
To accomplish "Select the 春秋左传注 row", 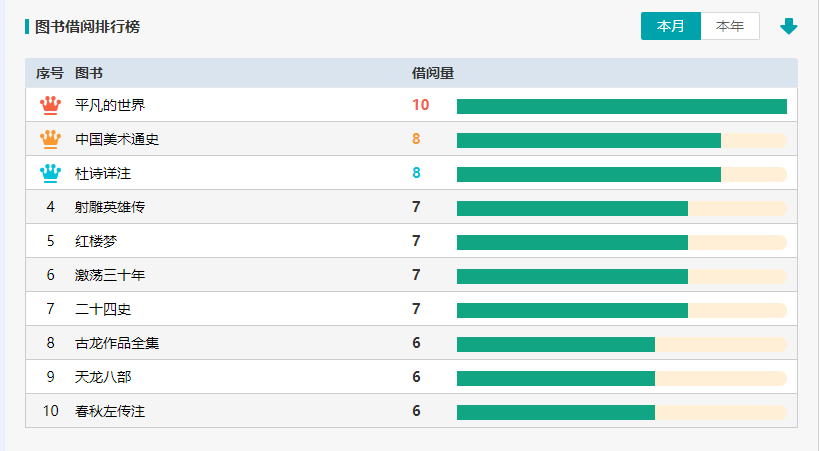I will 110,411.
